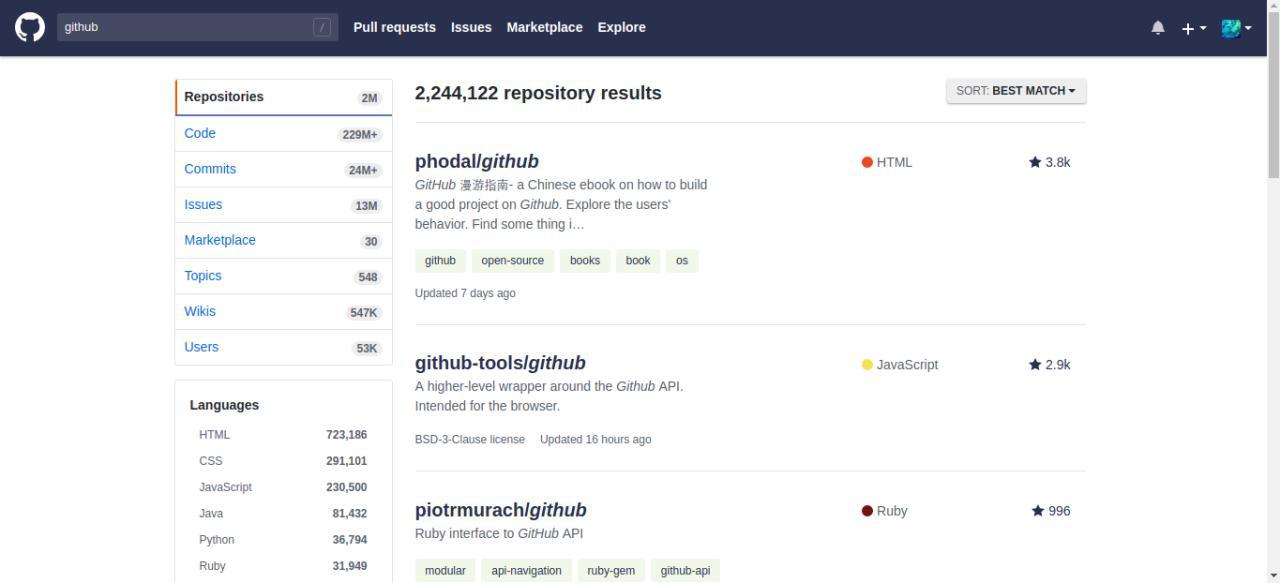Click the star icon beside 996
1280x583 pixels.
click(x=1038, y=511)
